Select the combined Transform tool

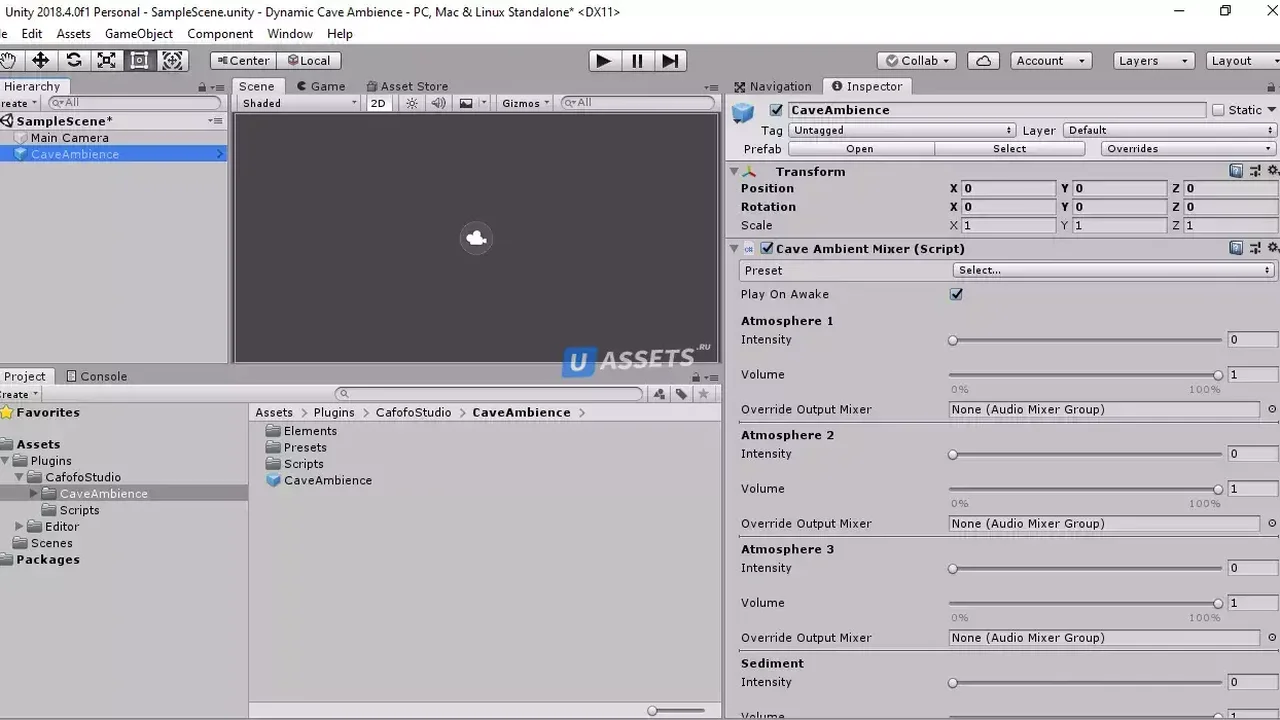point(173,61)
